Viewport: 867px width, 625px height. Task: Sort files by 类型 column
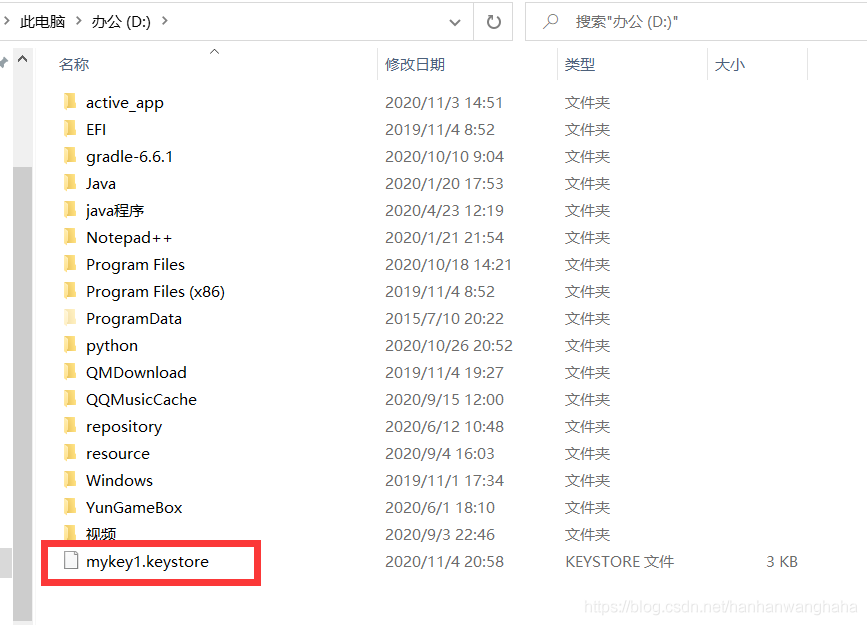(579, 65)
